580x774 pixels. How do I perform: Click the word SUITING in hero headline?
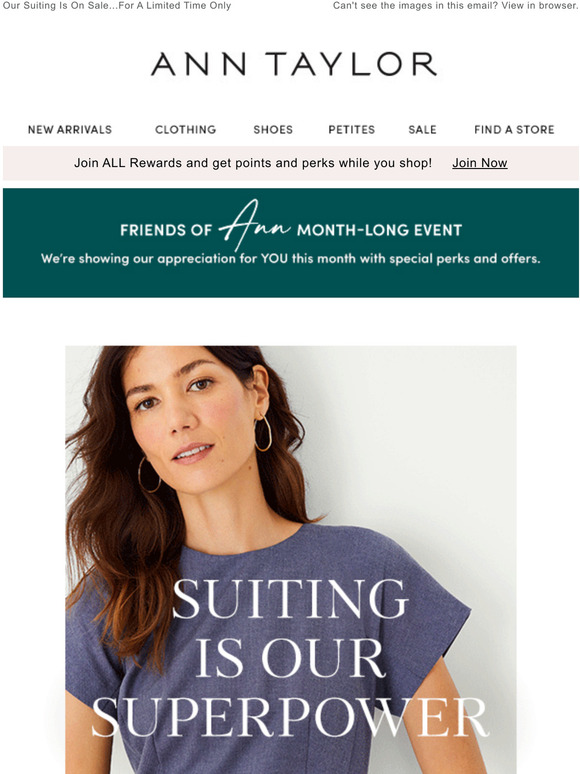[x=291, y=598]
